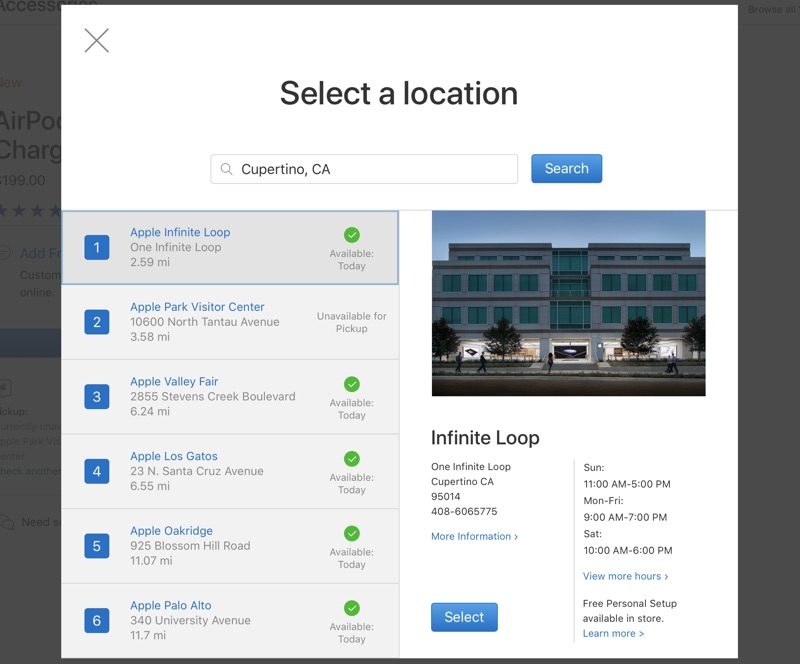Open Apple Park Visitor Center link
The image size is (800, 664).
pyautogui.click(x=197, y=307)
